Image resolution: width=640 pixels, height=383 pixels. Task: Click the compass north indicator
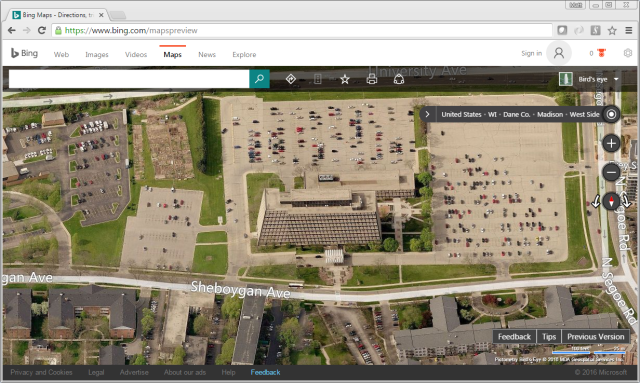coord(611,201)
